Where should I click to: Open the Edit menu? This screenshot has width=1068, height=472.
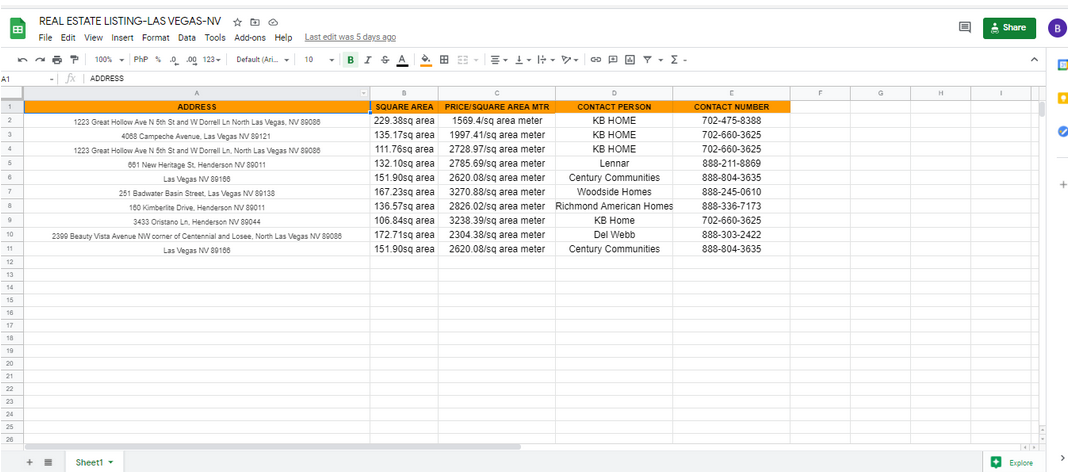point(68,37)
